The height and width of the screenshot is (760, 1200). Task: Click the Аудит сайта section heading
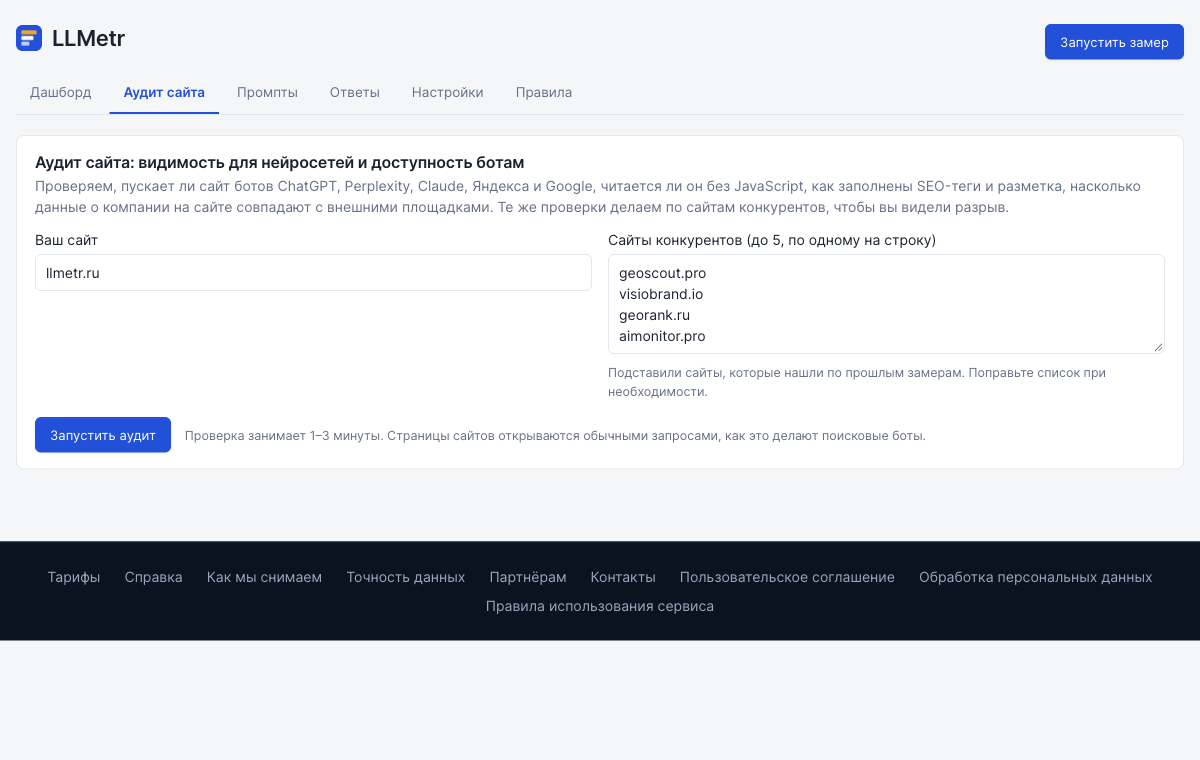coord(280,162)
